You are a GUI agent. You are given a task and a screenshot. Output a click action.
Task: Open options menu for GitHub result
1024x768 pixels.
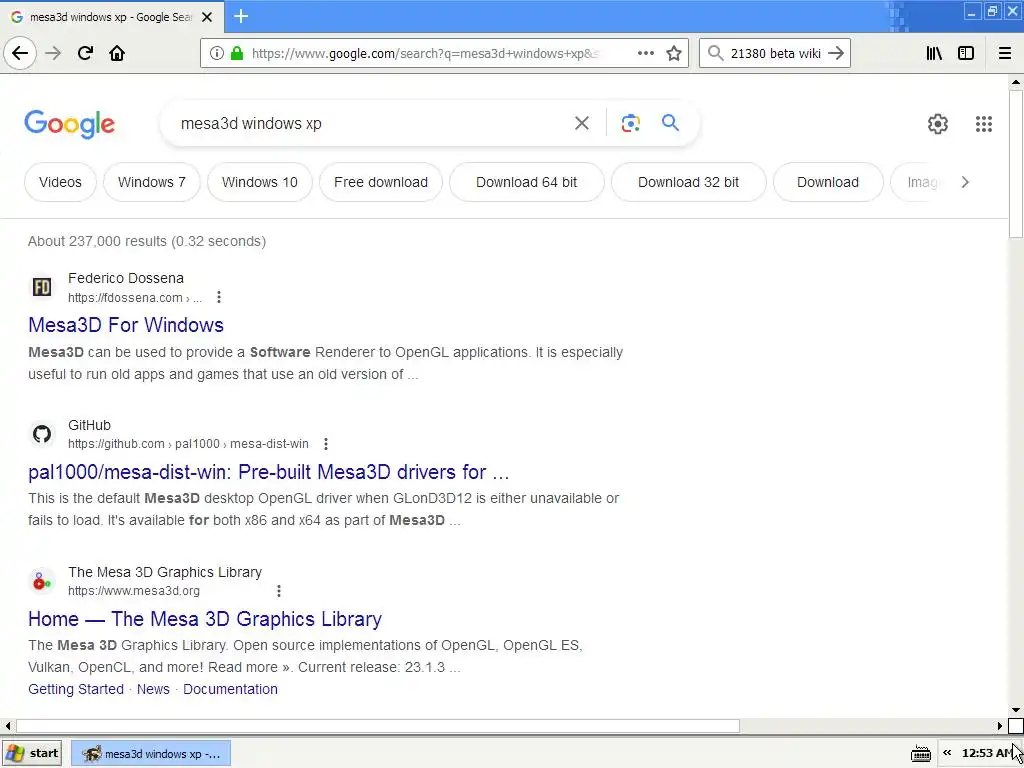(x=325, y=444)
